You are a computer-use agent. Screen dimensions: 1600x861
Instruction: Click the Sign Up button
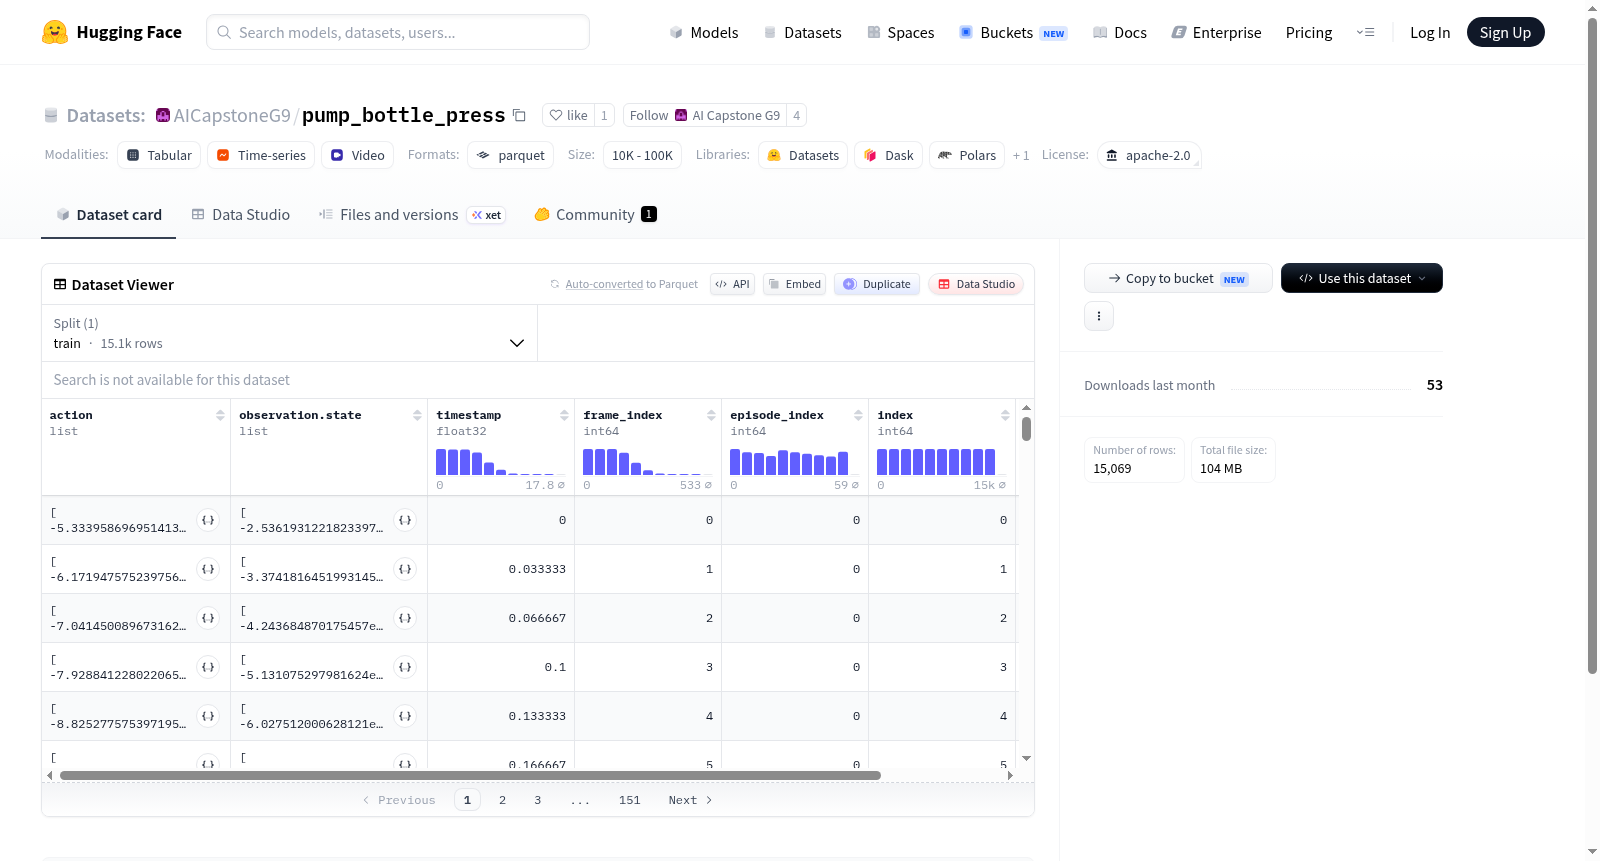1505,32
